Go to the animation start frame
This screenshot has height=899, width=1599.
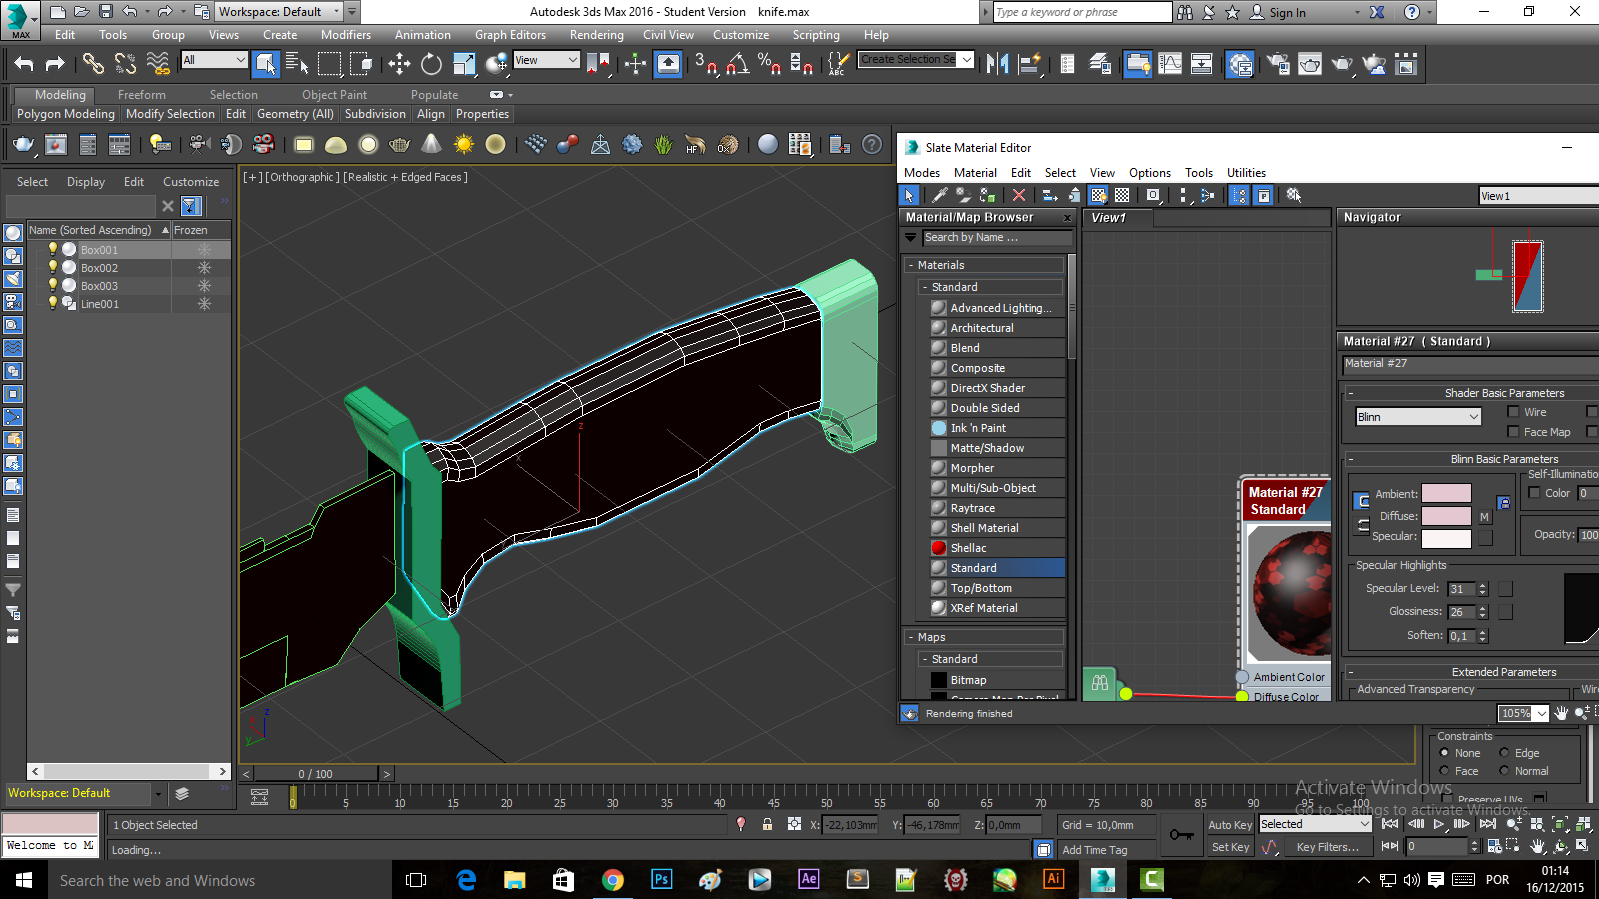pos(1390,824)
